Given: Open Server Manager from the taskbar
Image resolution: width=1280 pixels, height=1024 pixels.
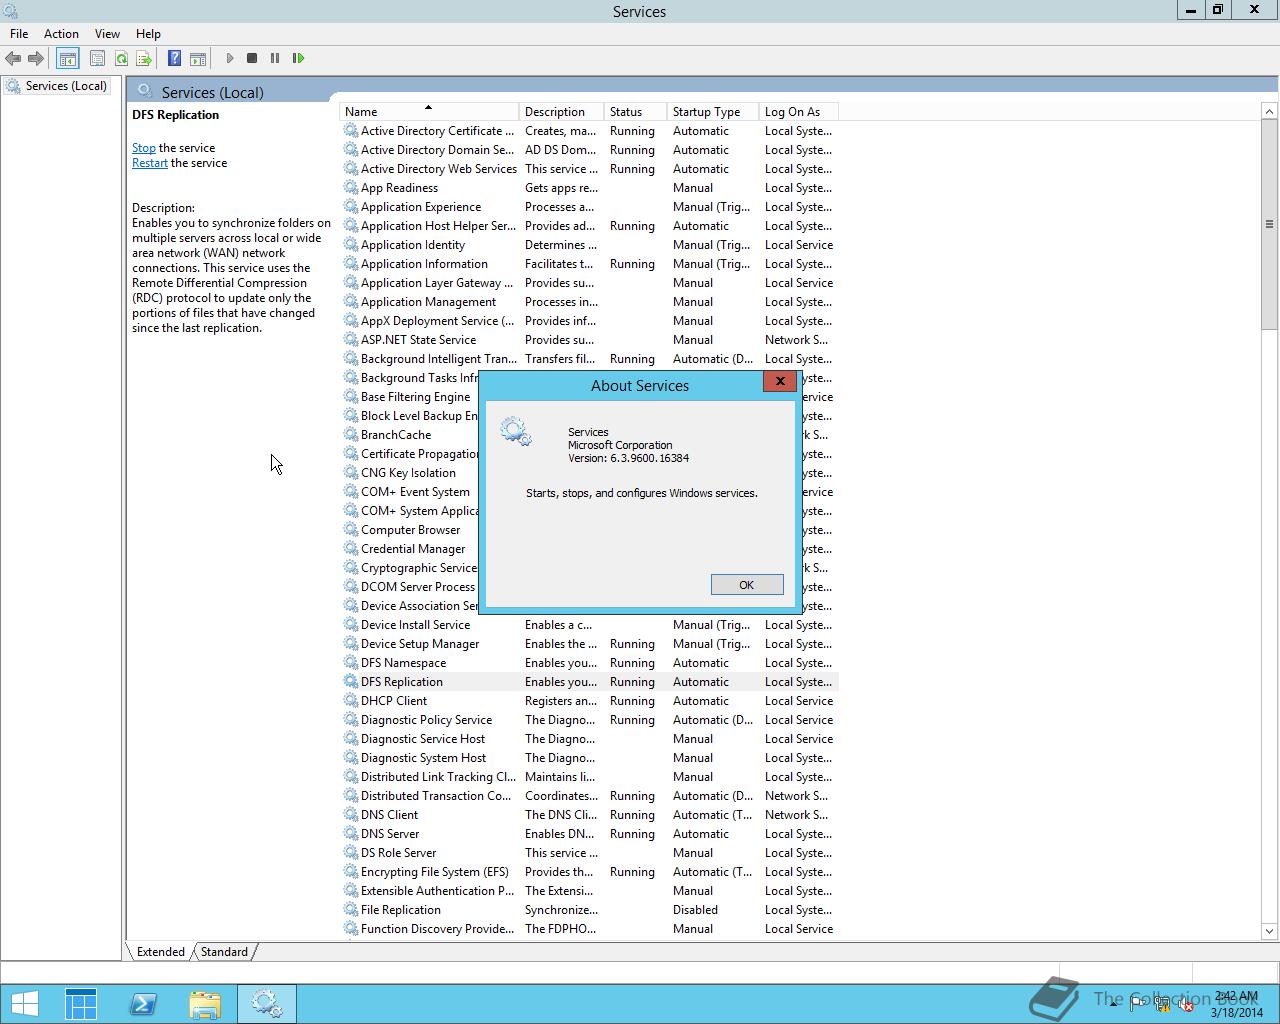Looking at the screenshot, I should point(81,1004).
